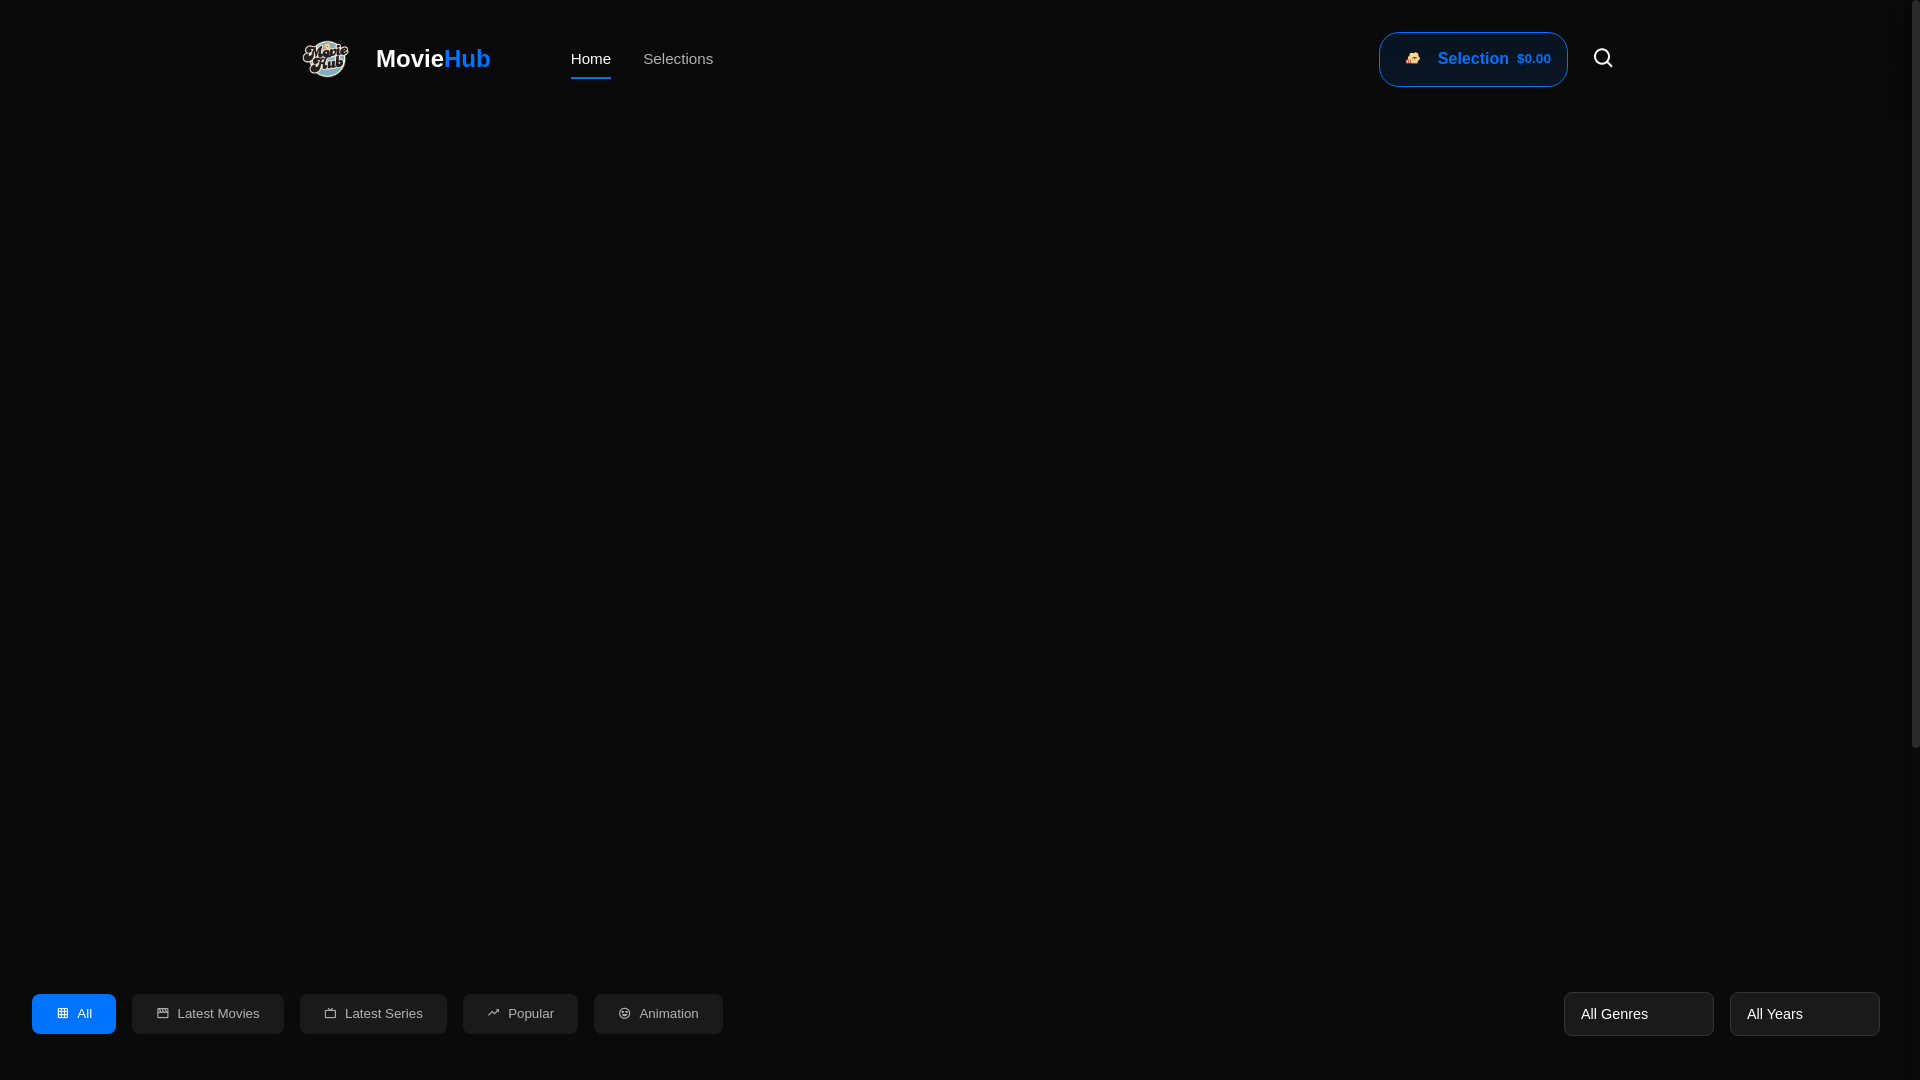Open search with the magnifier icon

click(x=1602, y=58)
